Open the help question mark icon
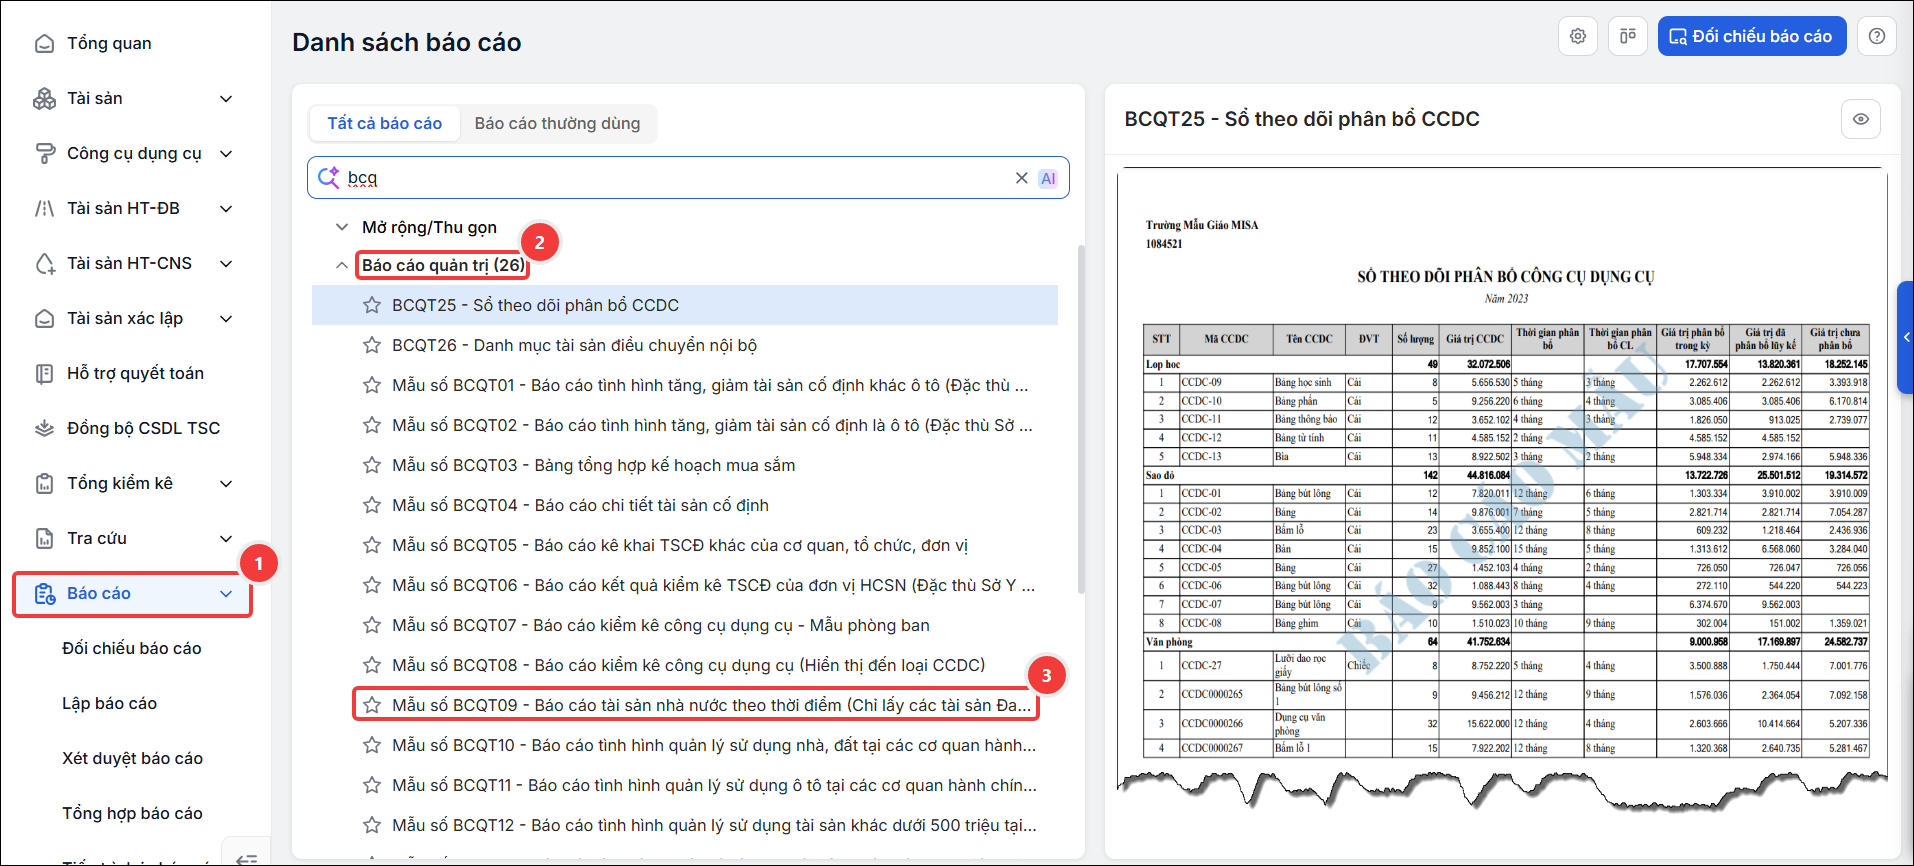The height and width of the screenshot is (866, 1914). click(1877, 36)
